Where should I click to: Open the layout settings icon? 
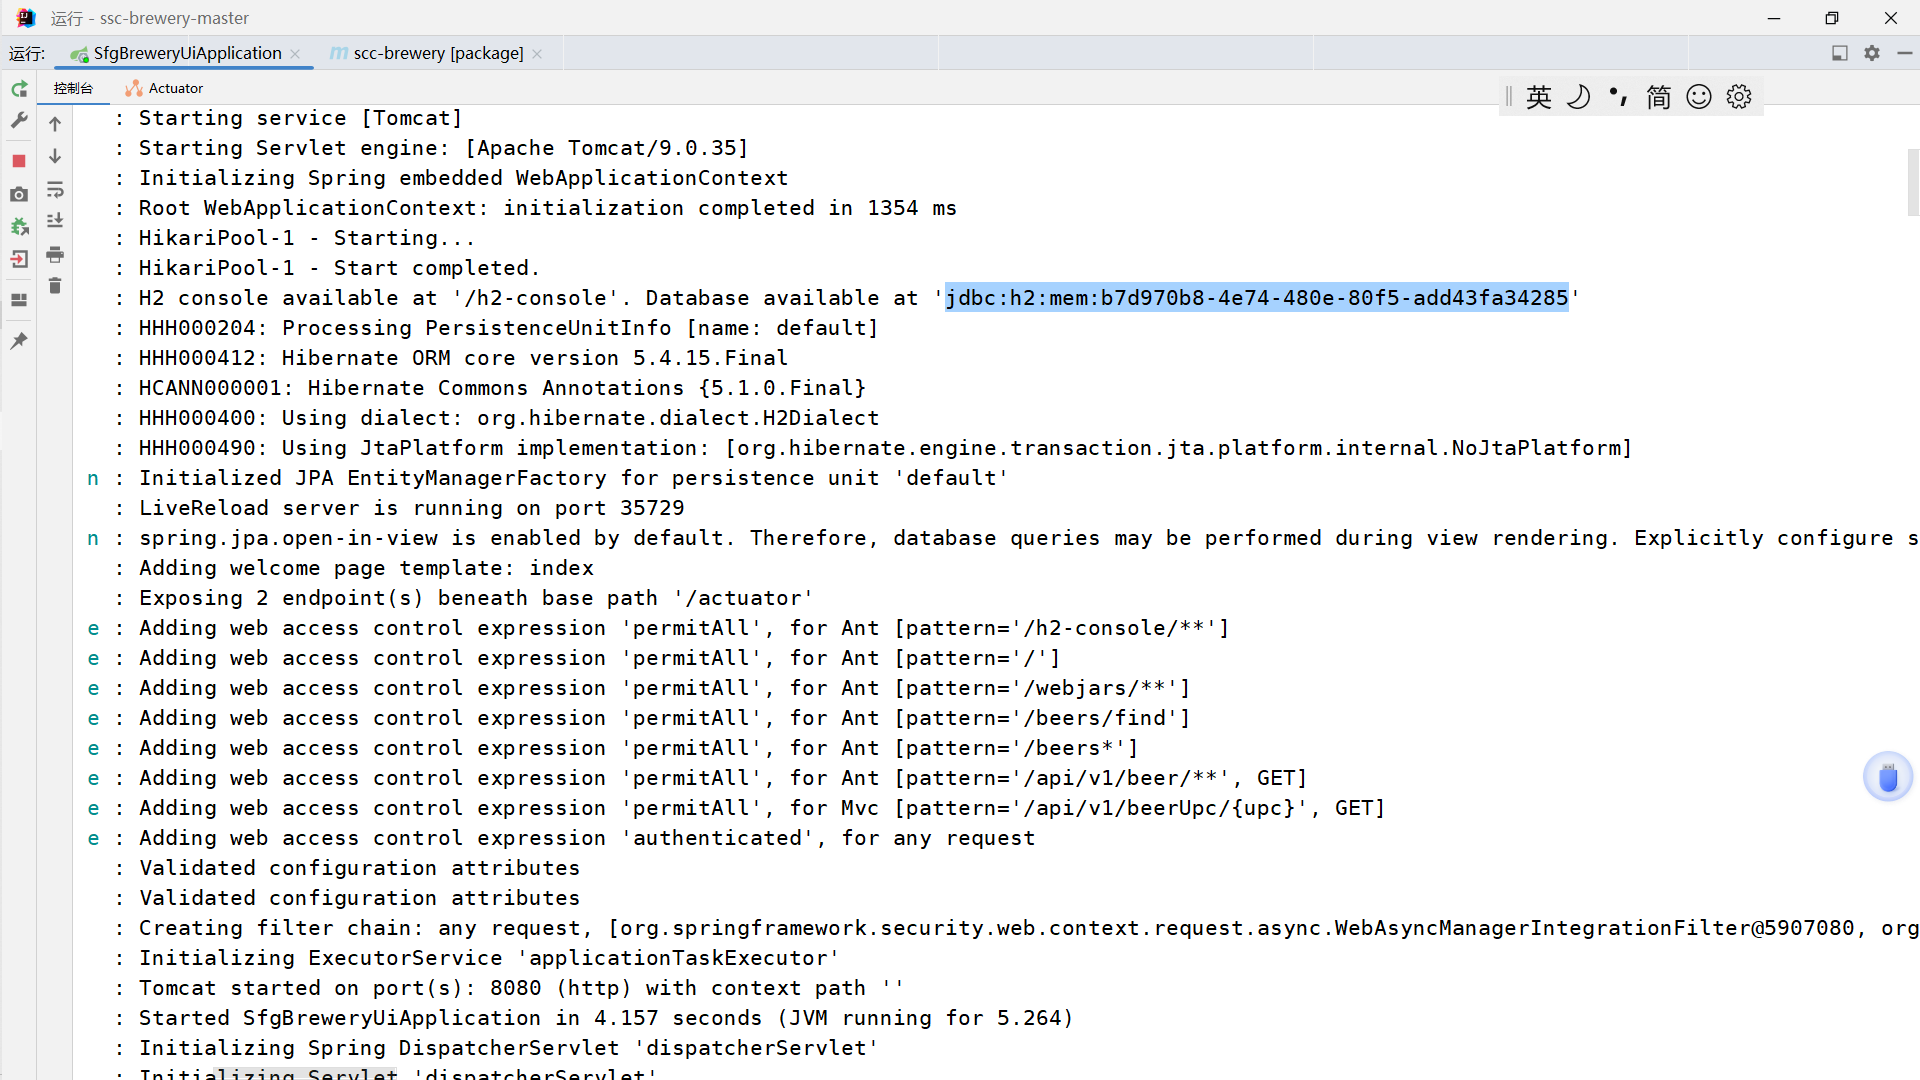(19, 300)
